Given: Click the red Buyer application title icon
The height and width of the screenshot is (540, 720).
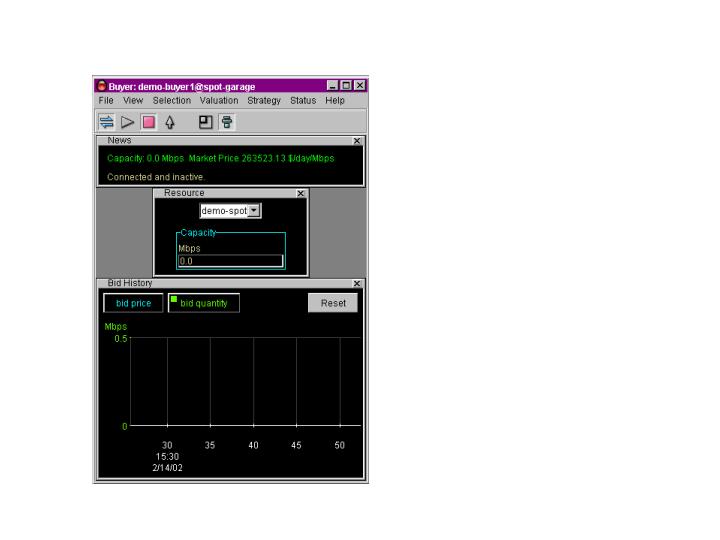Looking at the screenshot, I should click(101, 86).
